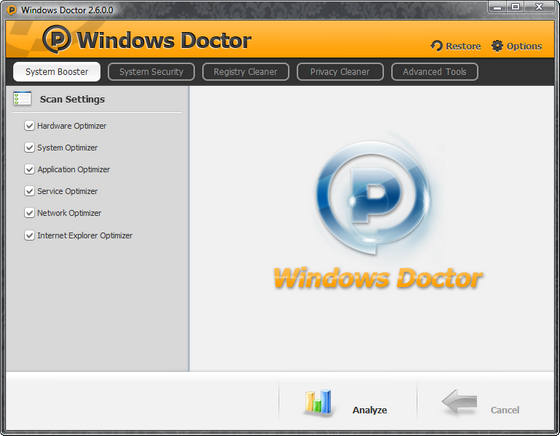
Task: Click the title bar app icon
Action: [x=11, y=10]
